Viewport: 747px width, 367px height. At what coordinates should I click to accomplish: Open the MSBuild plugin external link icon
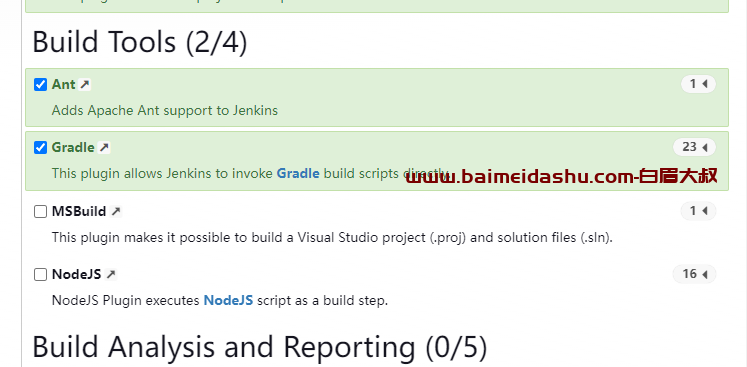pos(116,211)
